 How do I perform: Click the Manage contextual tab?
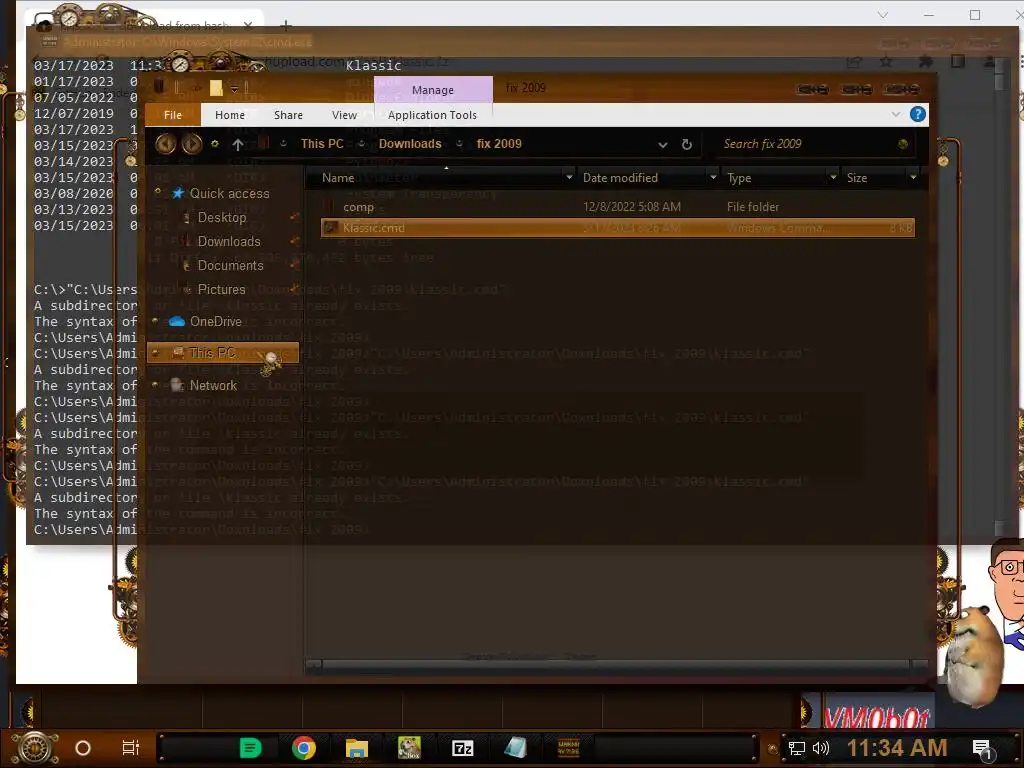coord(433,89)
